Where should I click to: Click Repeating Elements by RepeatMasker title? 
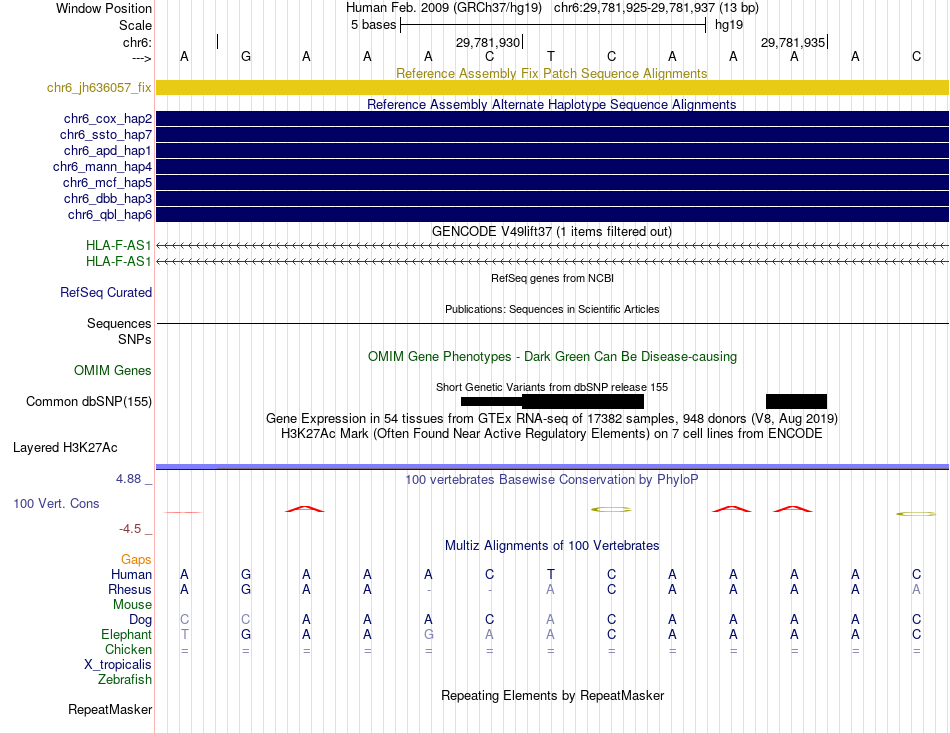pos(552,695)
